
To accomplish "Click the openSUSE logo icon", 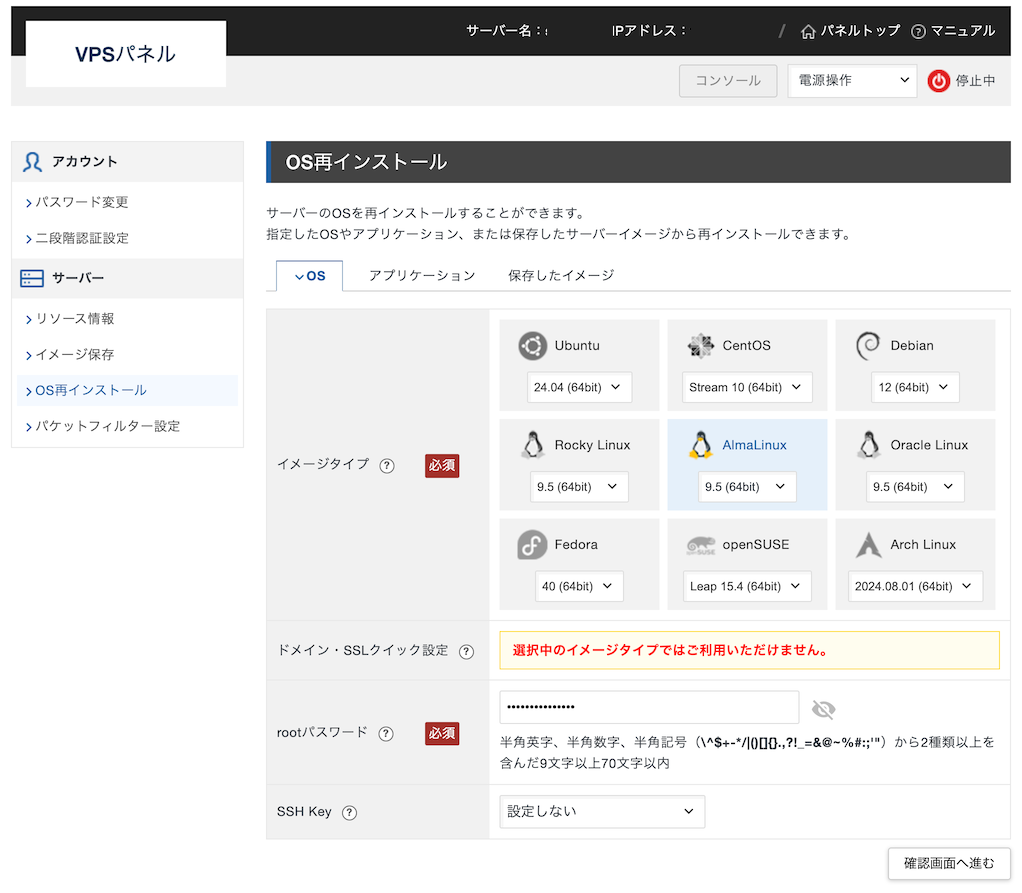I will pos(700,545).
